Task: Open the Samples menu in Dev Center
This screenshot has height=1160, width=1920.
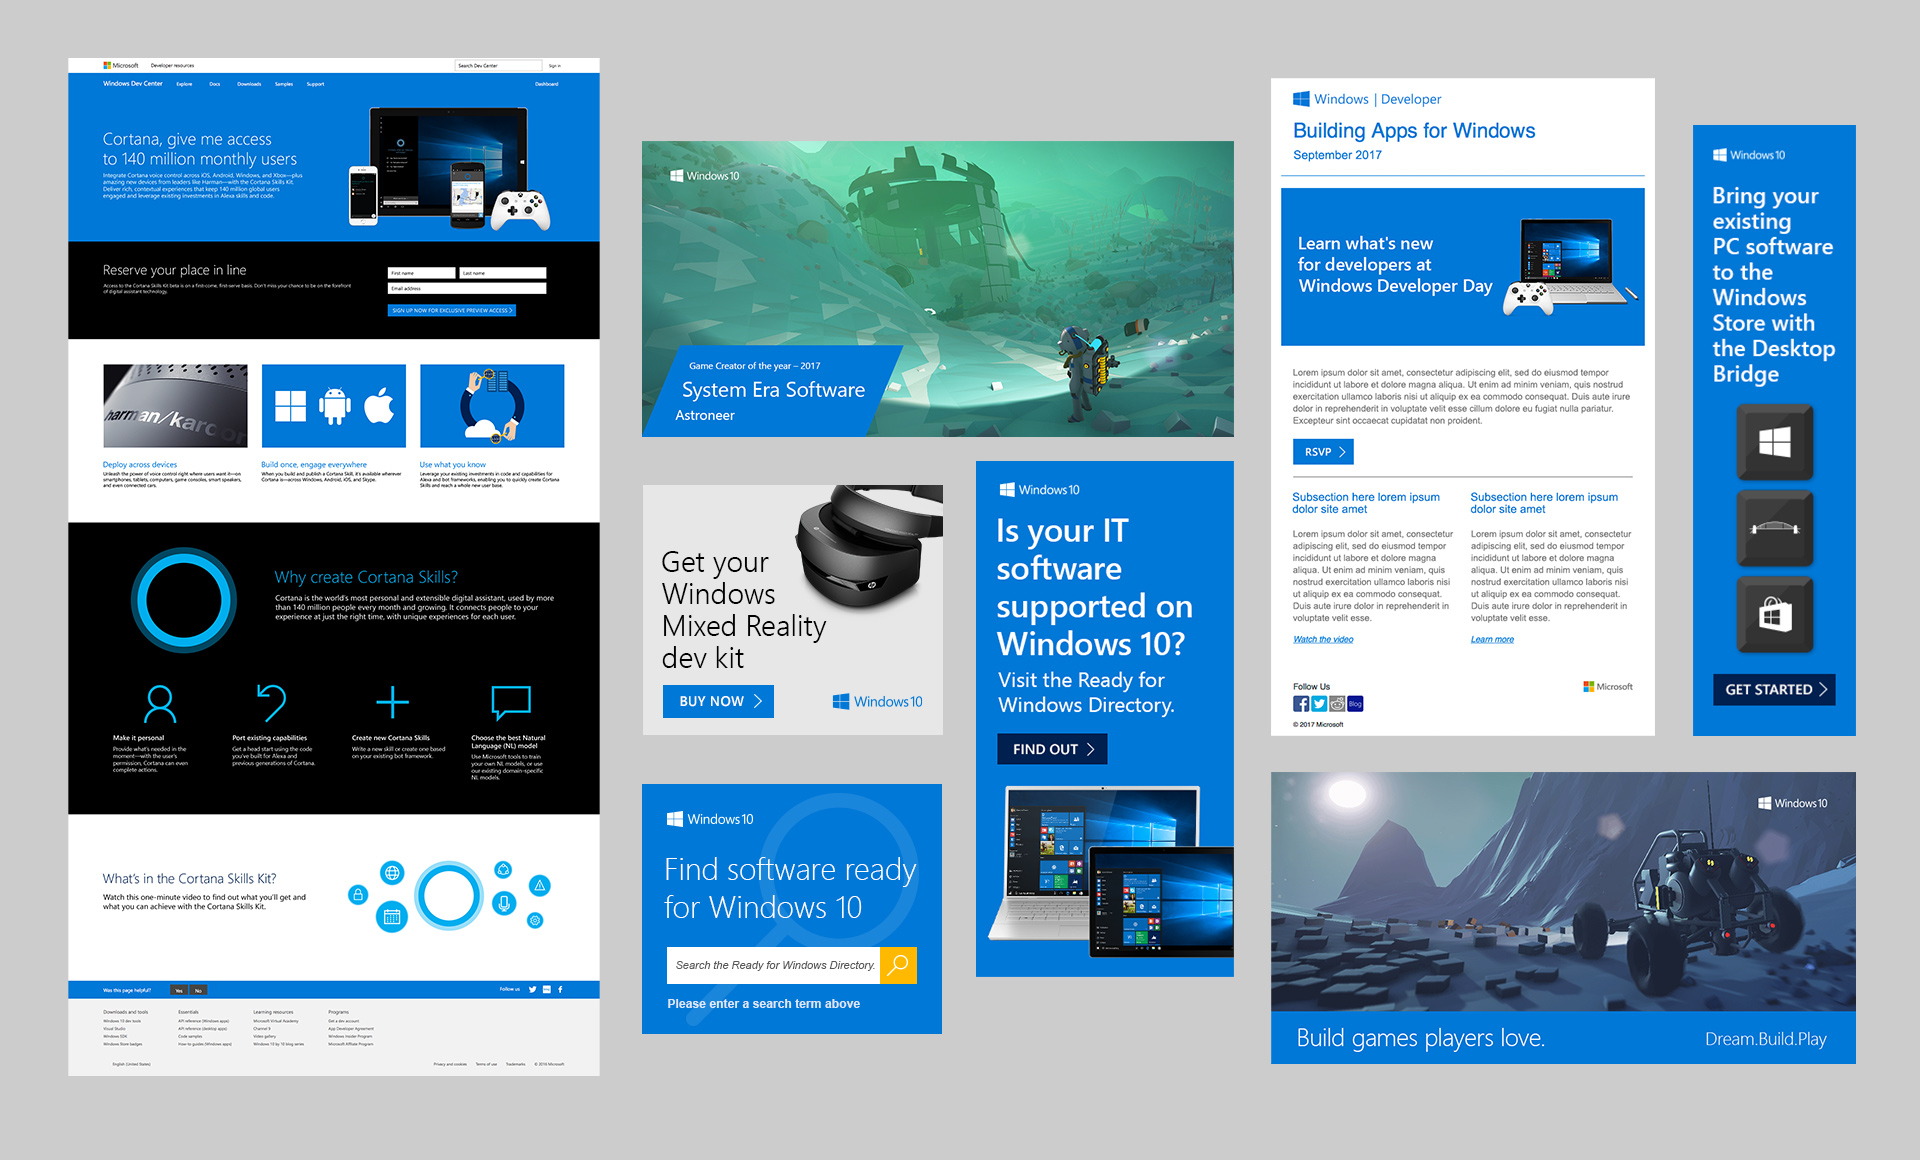Action: pos(284,84)
